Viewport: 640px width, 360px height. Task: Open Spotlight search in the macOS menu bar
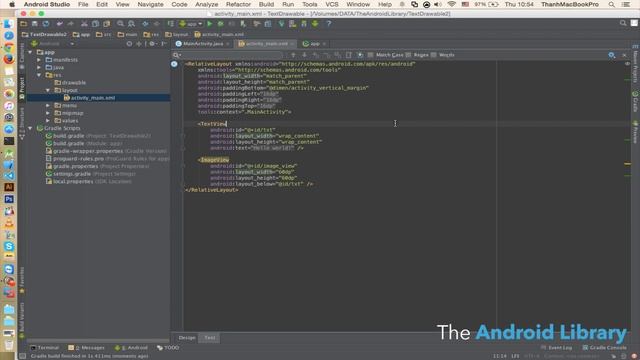[x=611, y=4]
